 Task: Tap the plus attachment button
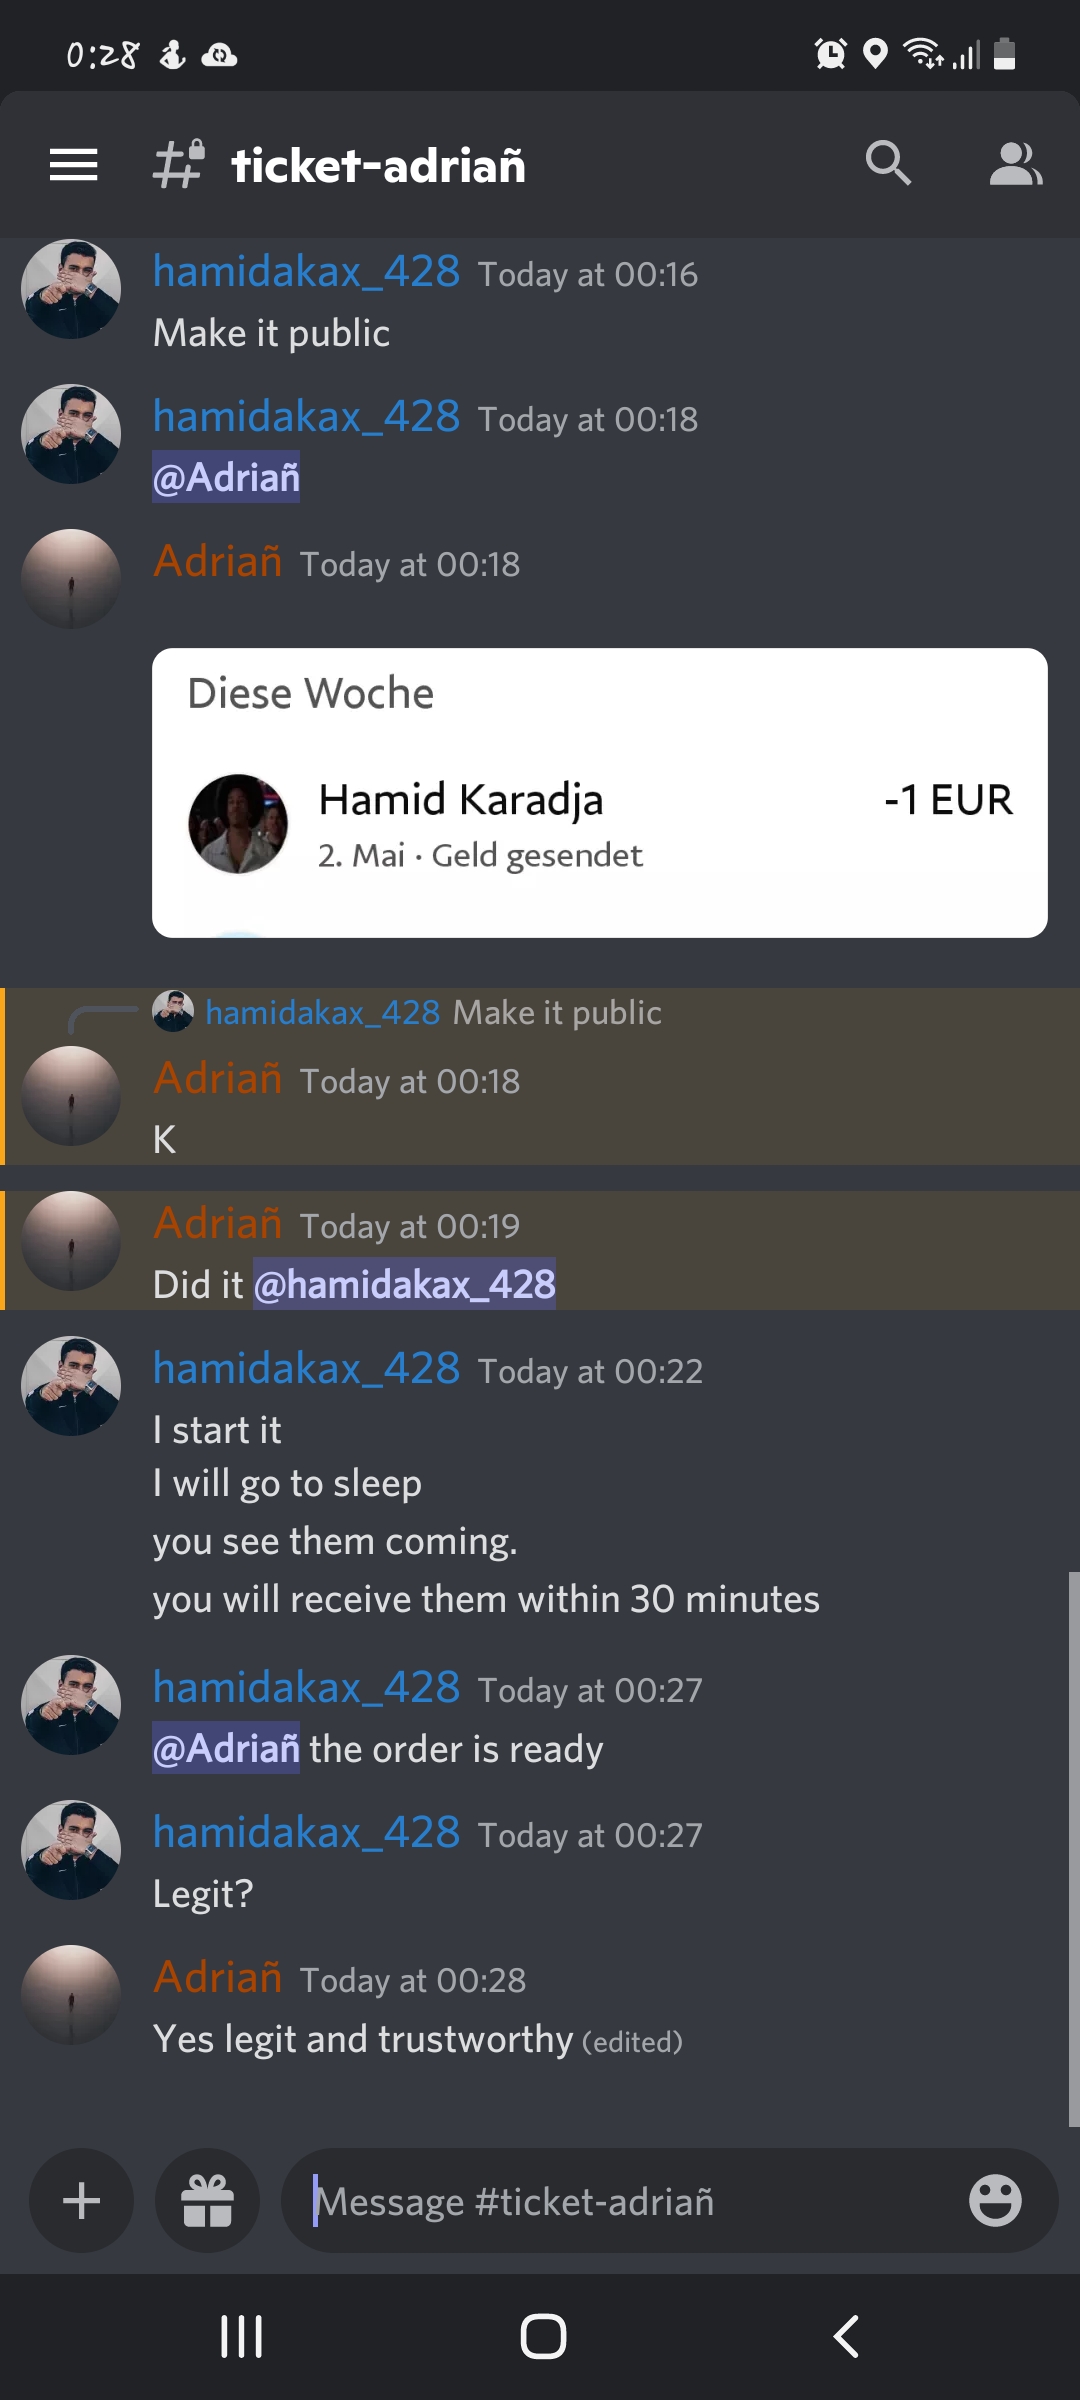click(81, 2200)
